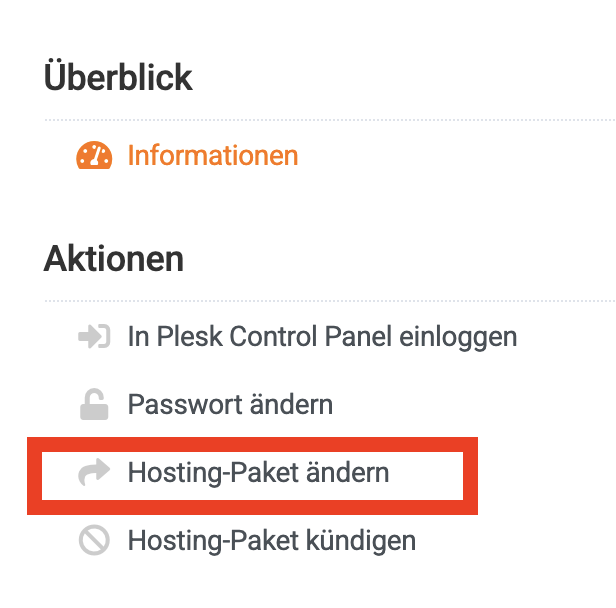Click dotted divider under Überblick heading
This screenshot has height=608, width=616.
[328, 120]
